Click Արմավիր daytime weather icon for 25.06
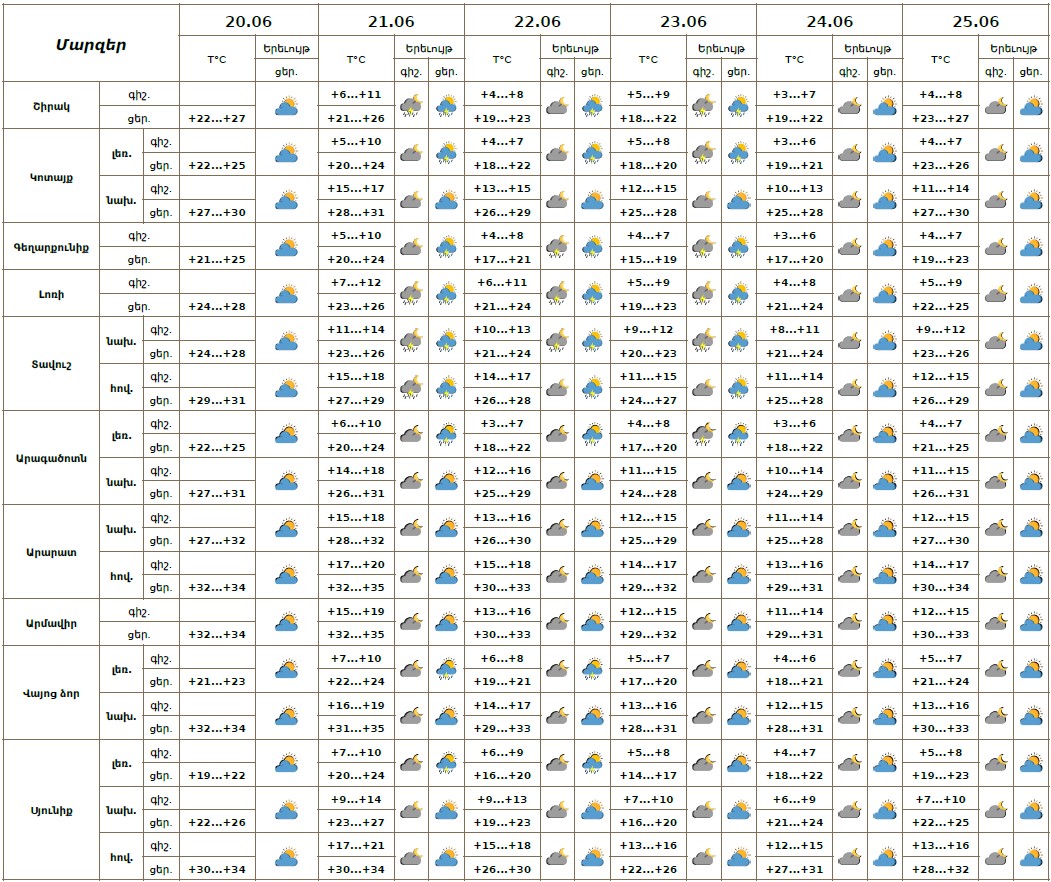Screen dimensions: 1051x882 (1031, 623)
